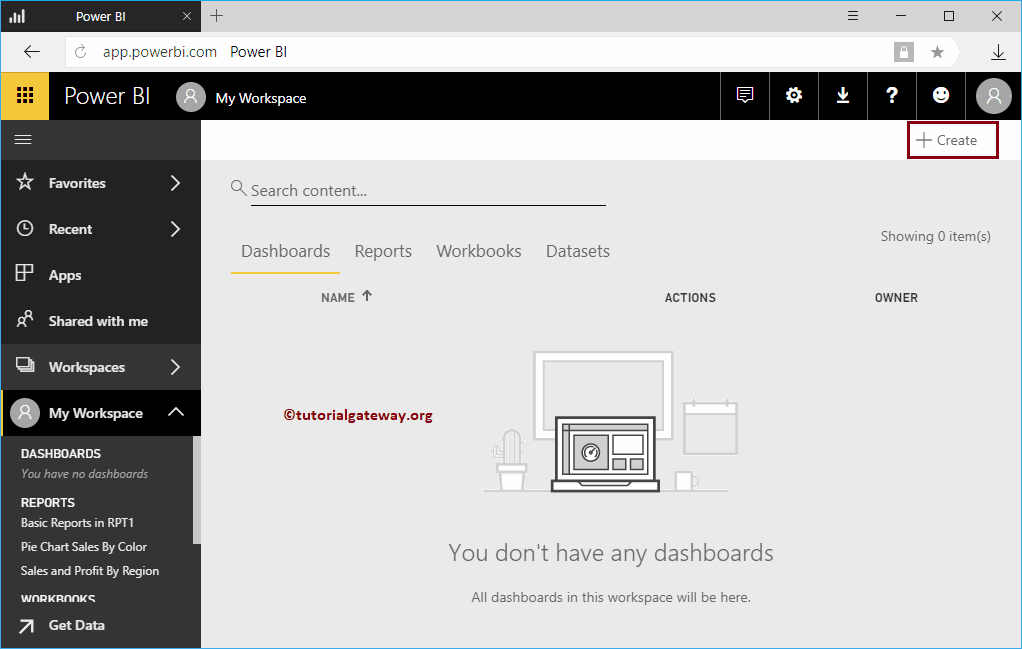Open the user profile avatar in header
Viewport: 1022px width, 649px height.
pyautogui.click(x=993, y=96)
